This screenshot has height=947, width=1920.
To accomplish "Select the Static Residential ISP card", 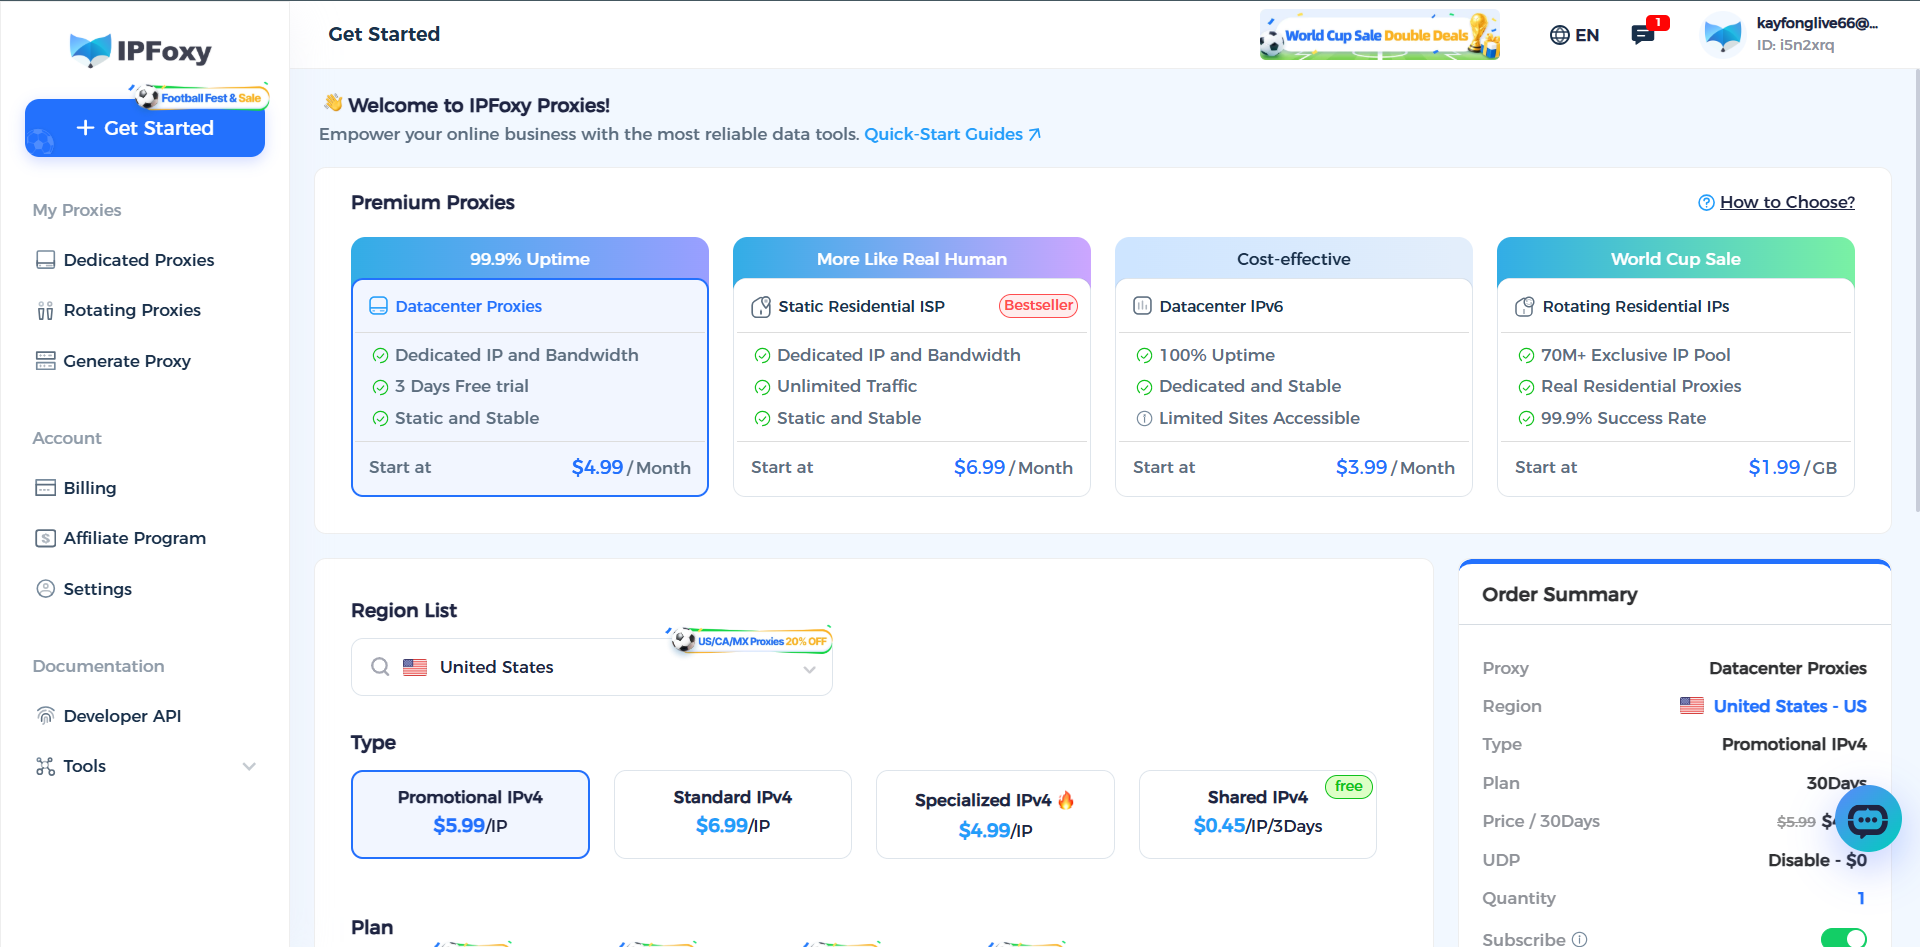I will [912, 367].
